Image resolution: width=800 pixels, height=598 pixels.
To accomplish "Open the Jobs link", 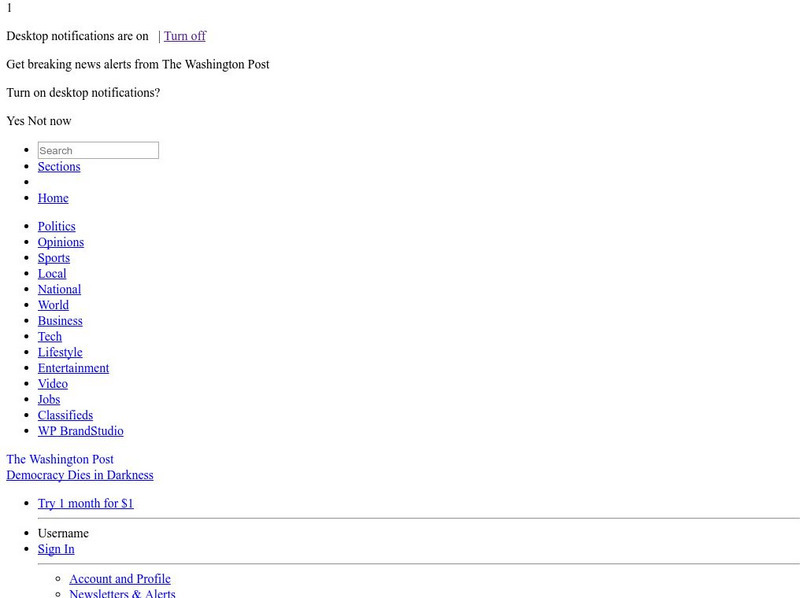I will 49,400.
